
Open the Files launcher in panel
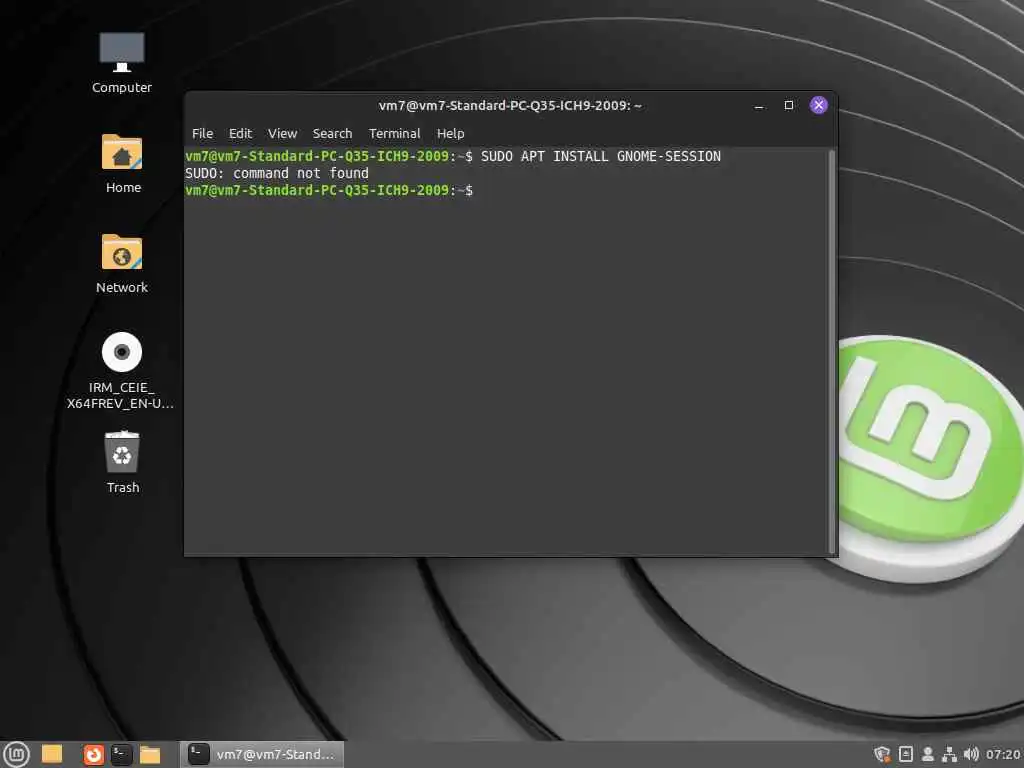[x=150, y=754]
